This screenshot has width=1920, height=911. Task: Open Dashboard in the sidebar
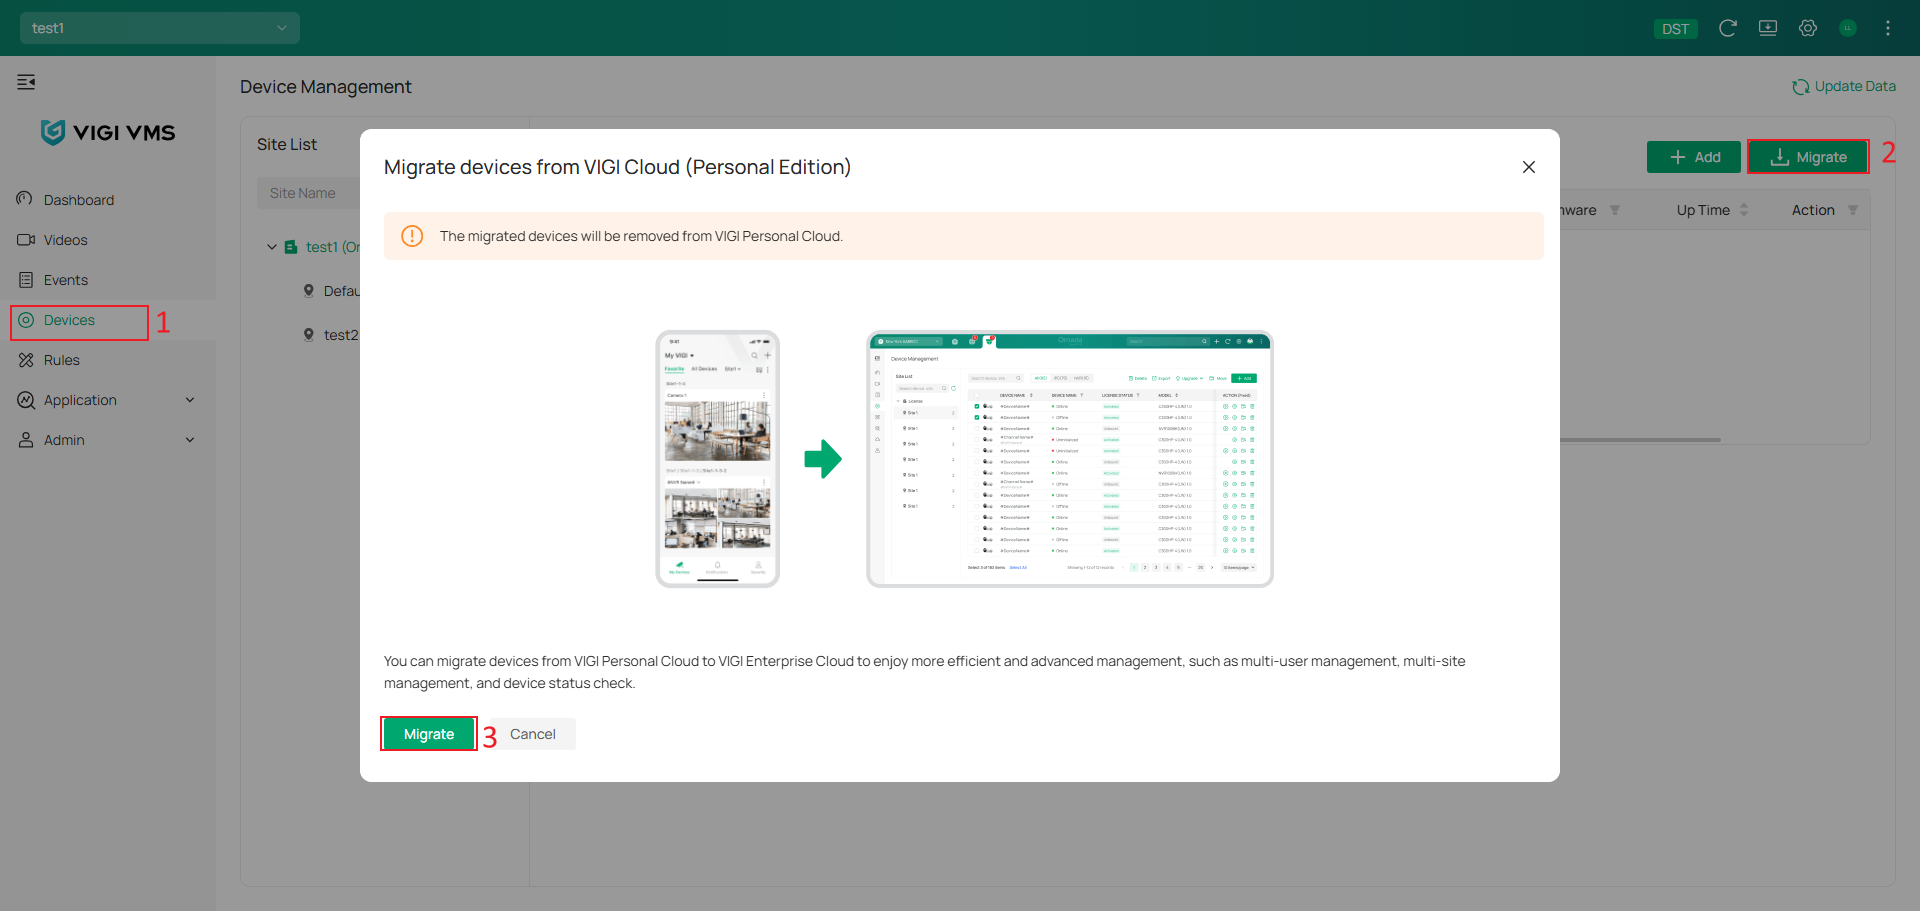tap(108, 200)
